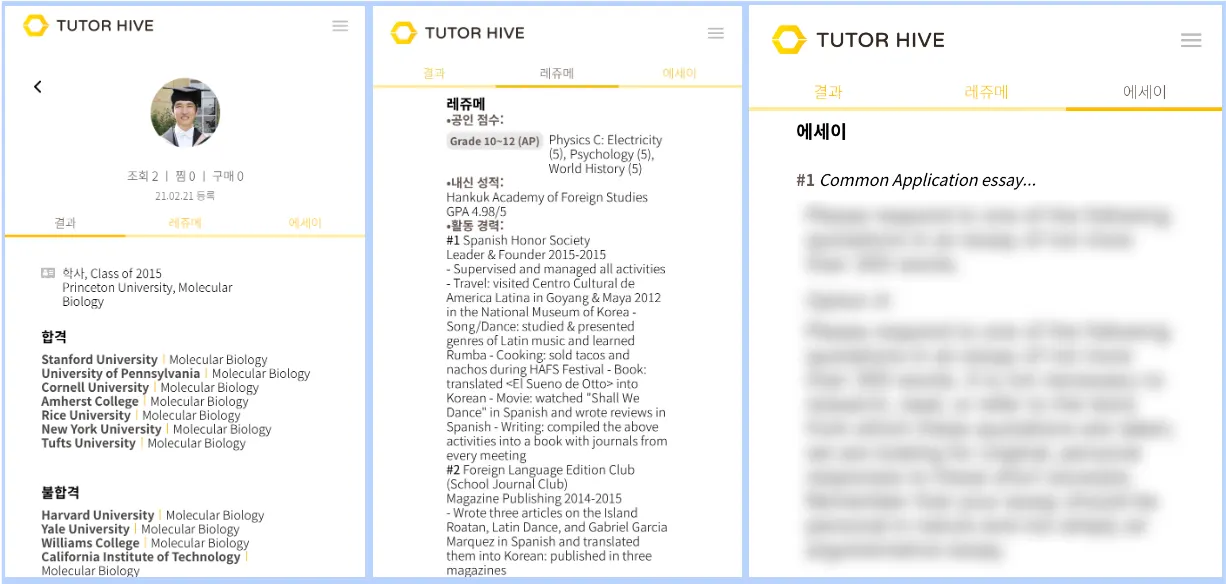
Task: Click the '21.02.21 등록' date text
Action: [185, 196]
